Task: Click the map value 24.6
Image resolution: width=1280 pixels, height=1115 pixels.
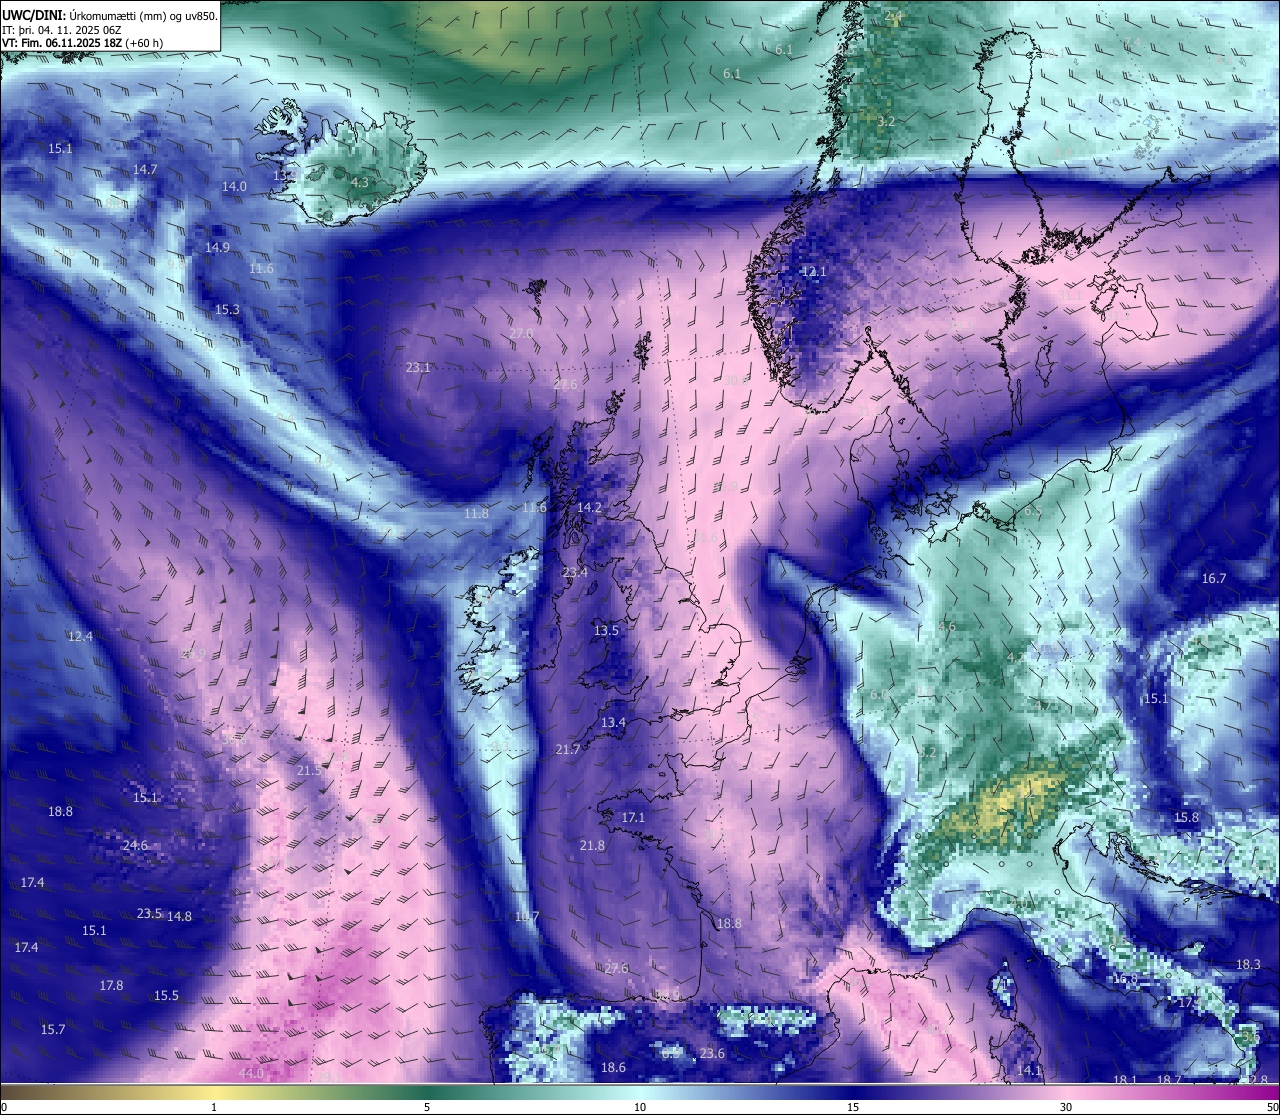Action: click(x=135, y=845)
